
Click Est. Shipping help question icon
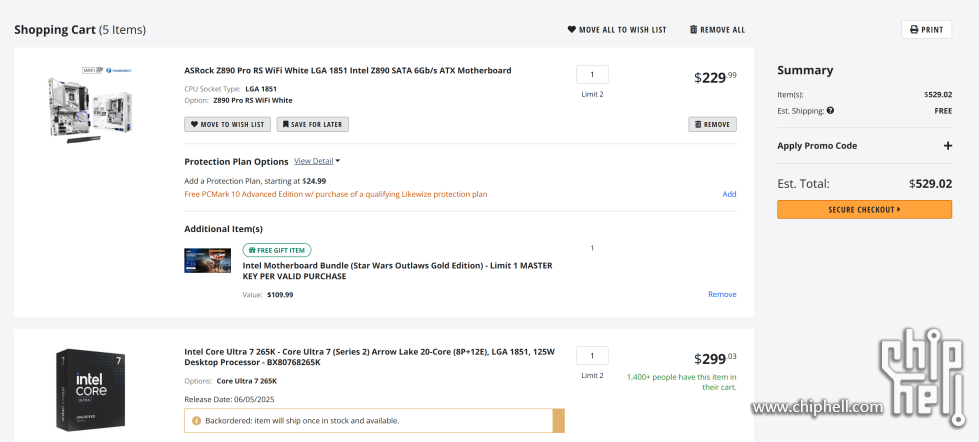830,110
